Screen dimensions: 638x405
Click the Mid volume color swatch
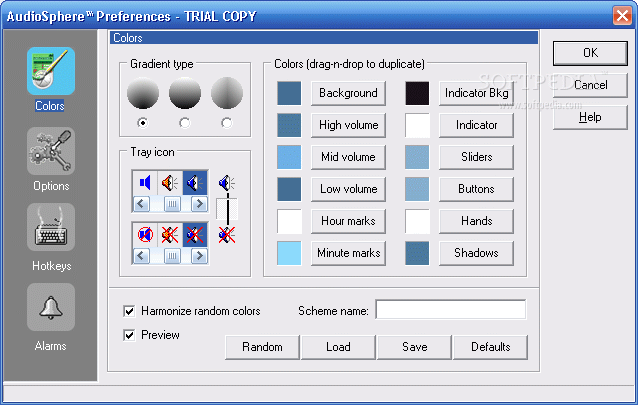[289, 157]
